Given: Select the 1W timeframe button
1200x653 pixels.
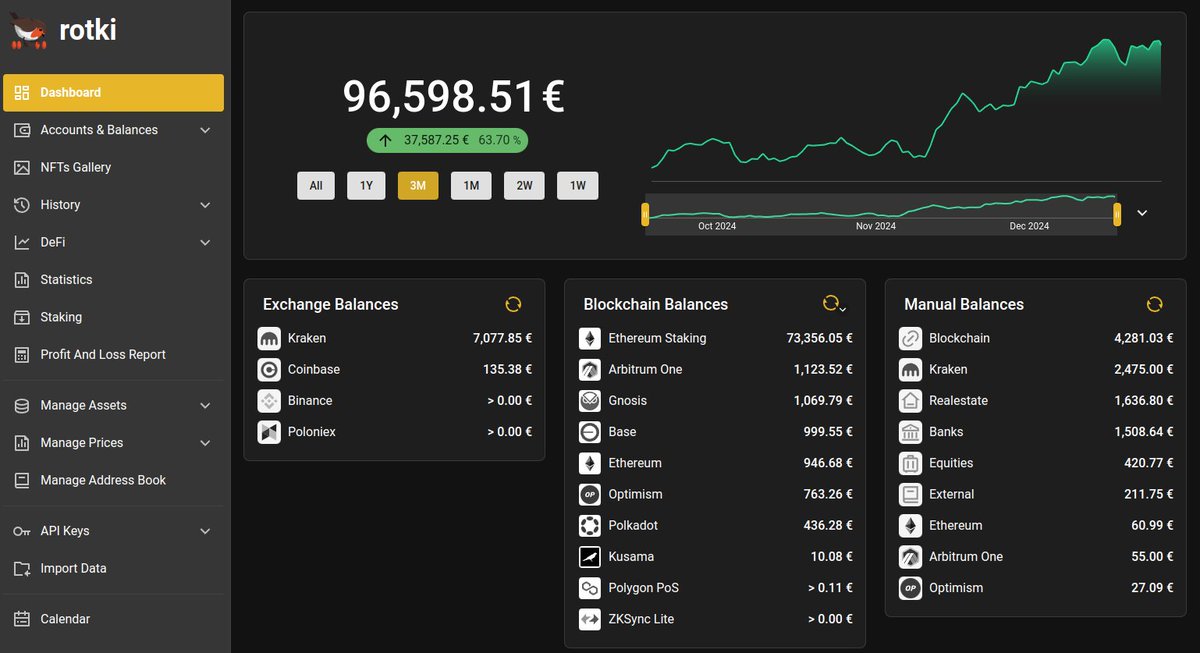Looking at the screenshot, I should tap(578, 186).
